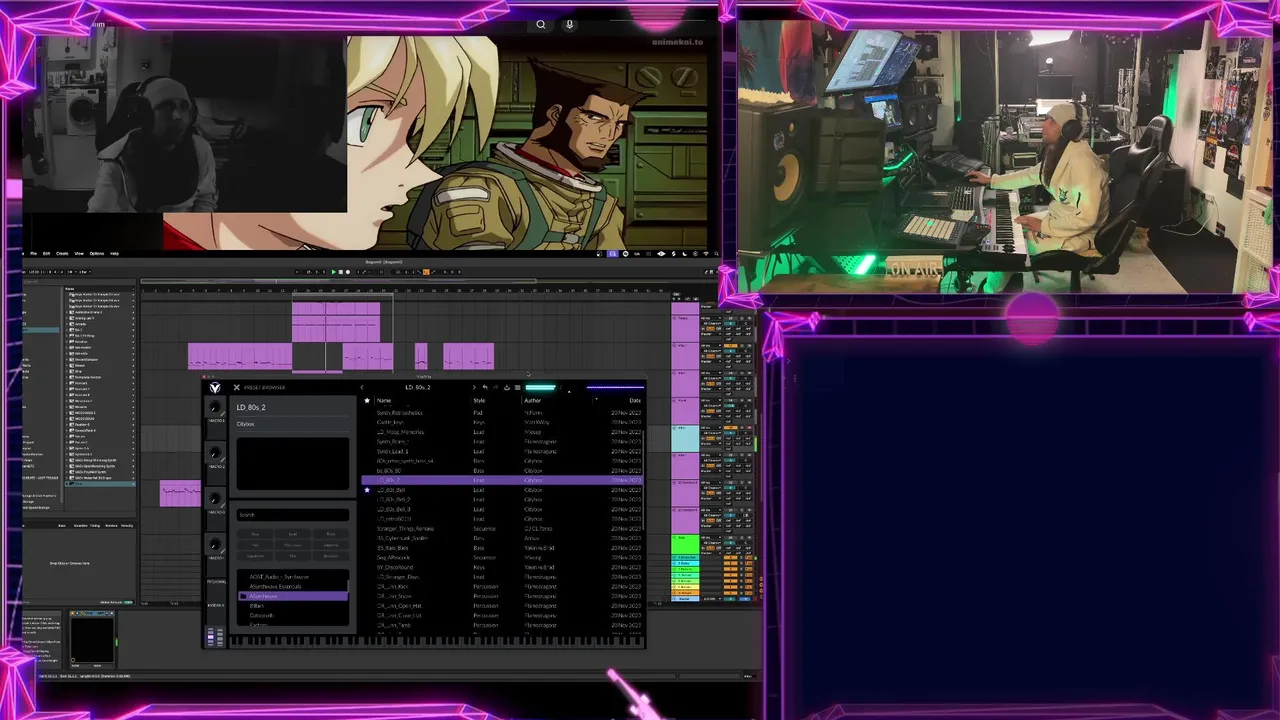The width and height of the screenshot is (1280, 720).
Task: Click the favorites star column header
Action: click(367, 400)
